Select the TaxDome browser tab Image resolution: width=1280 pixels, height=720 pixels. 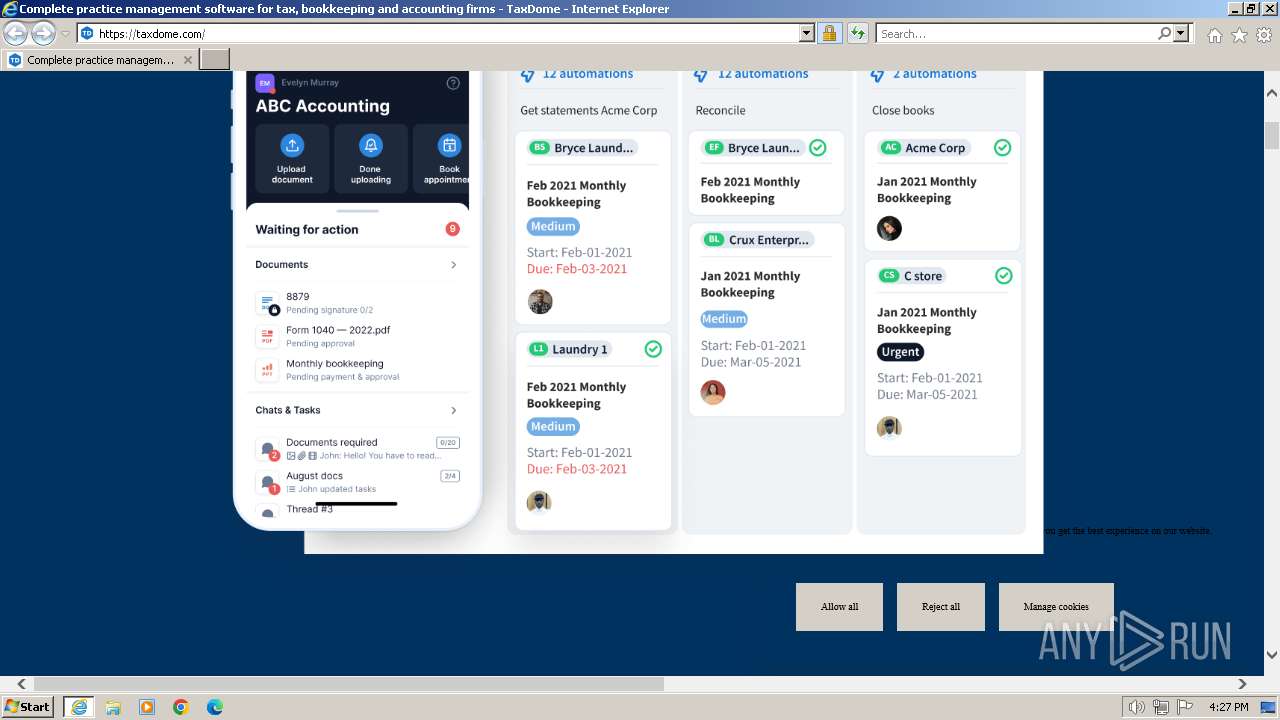point(99,60)
